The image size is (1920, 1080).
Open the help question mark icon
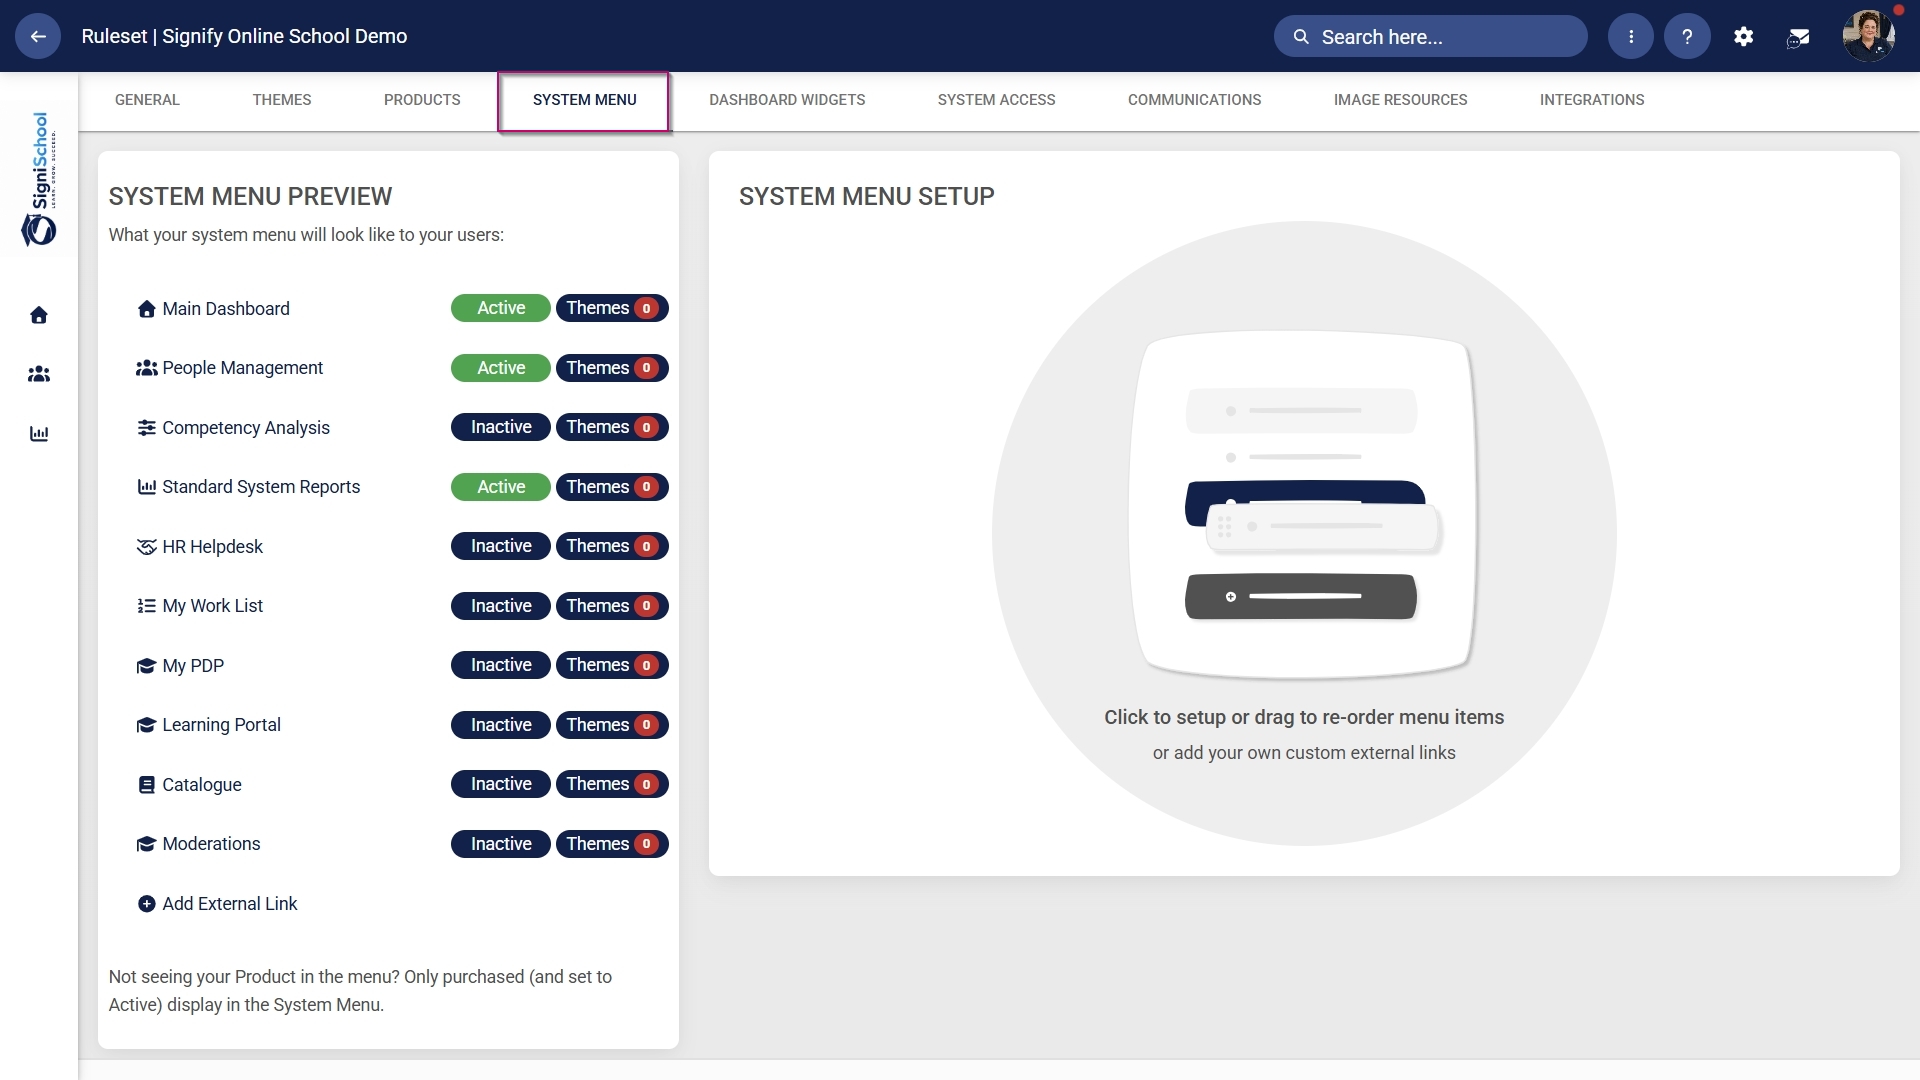tap(1687, 37)
